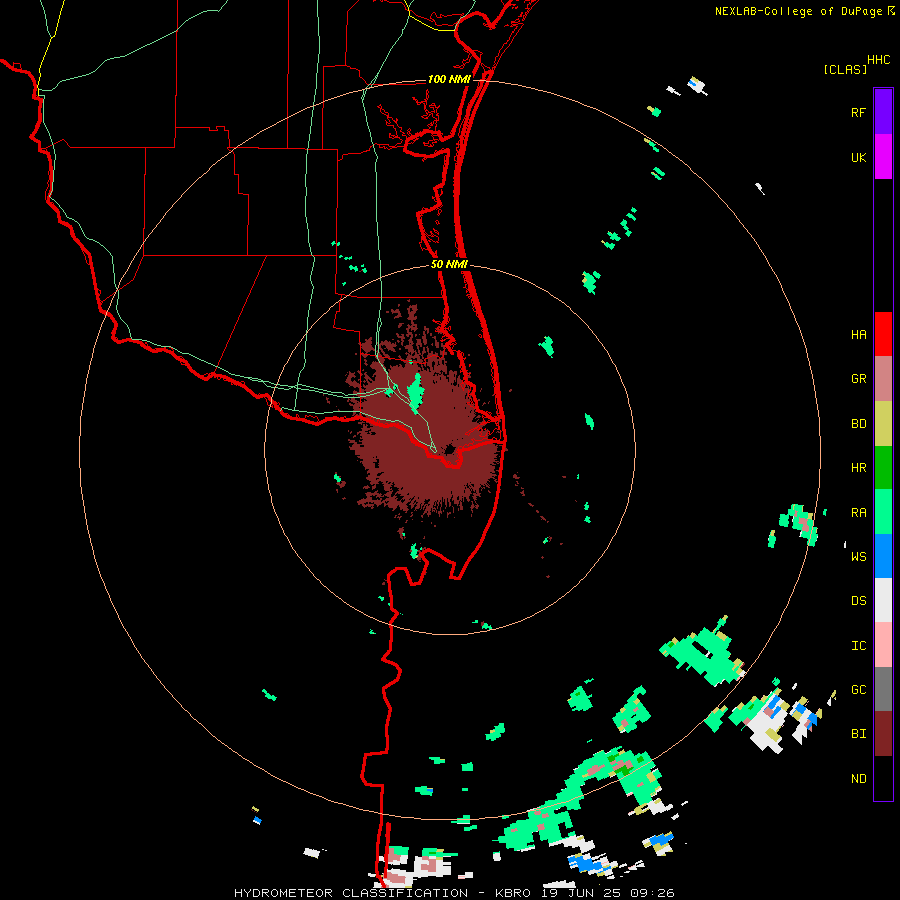Click the HYDROMETEOR CLASSIFICATION title text
The width and height of the screenshot is (900, 900).
[351, 893]
